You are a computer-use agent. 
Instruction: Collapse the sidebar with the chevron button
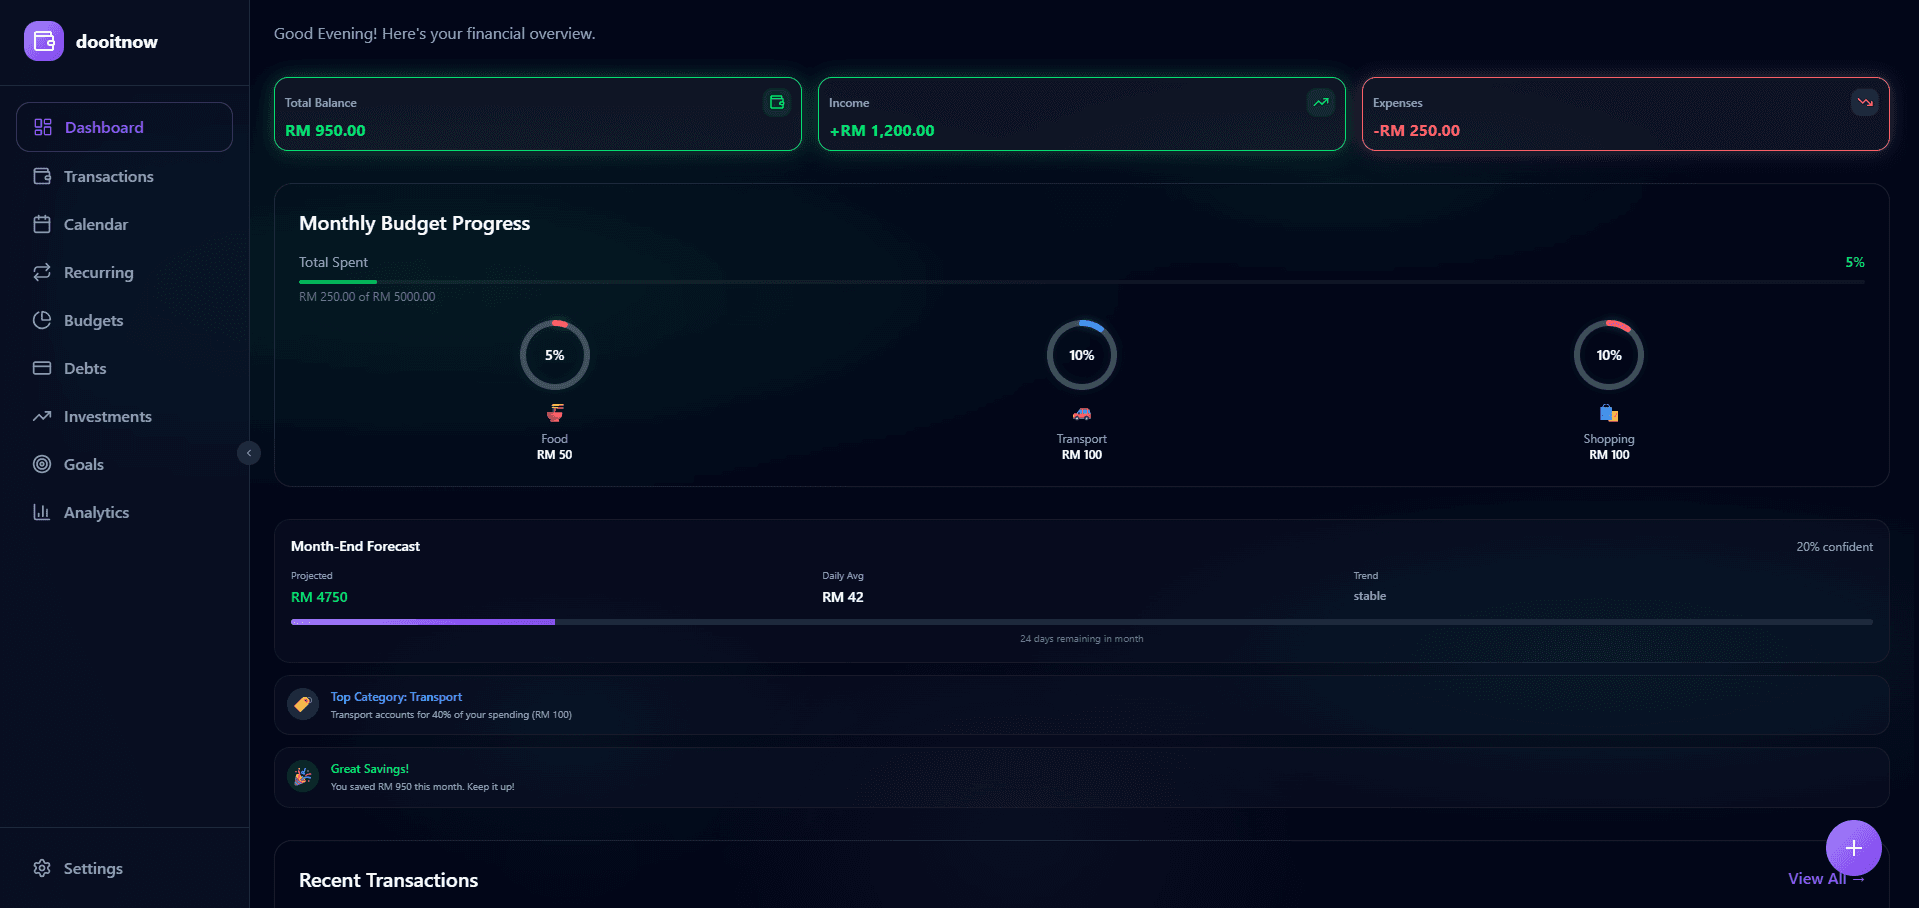click(x=249, y=453)
